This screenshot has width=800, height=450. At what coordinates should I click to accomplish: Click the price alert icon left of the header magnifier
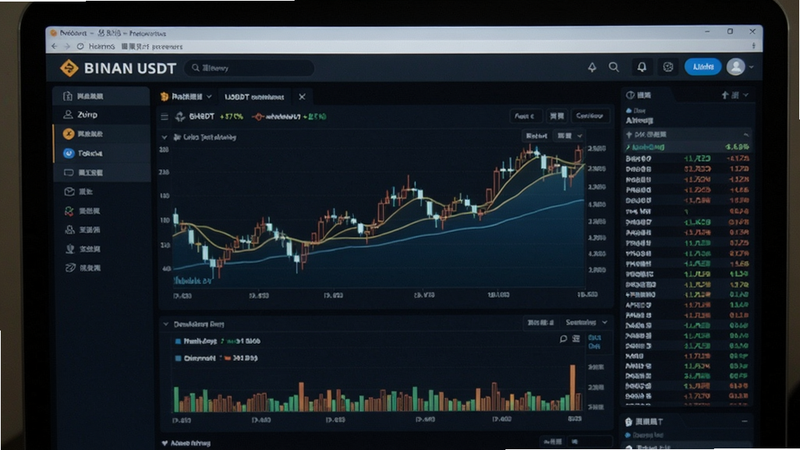pyautogui.click(x=592, y=67)
